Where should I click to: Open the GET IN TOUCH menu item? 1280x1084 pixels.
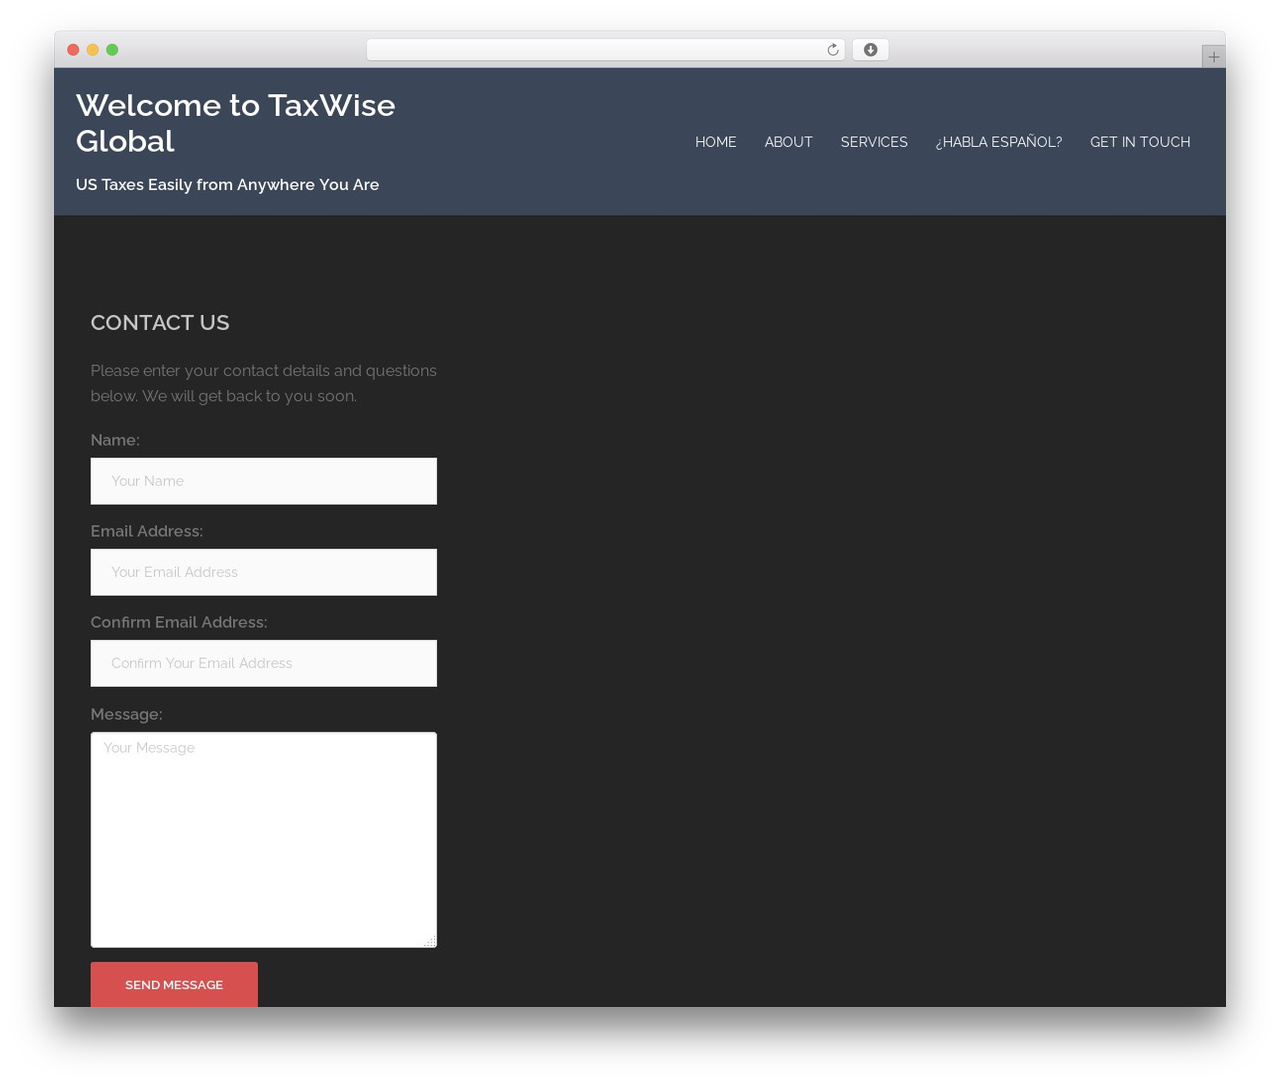coord(1140,142)
